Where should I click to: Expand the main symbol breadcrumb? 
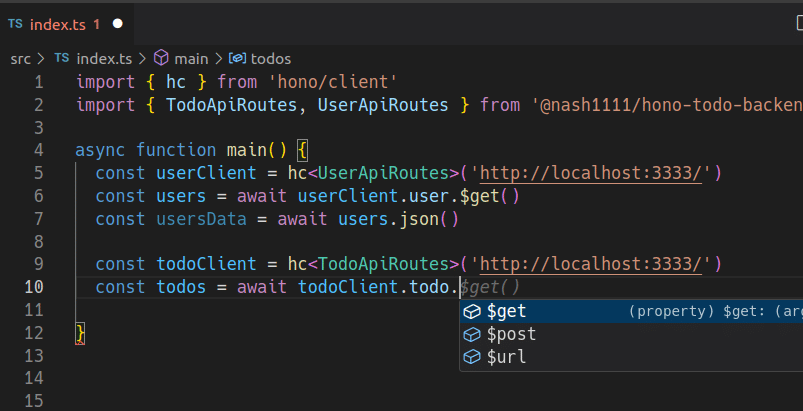(x=192, y=59)
